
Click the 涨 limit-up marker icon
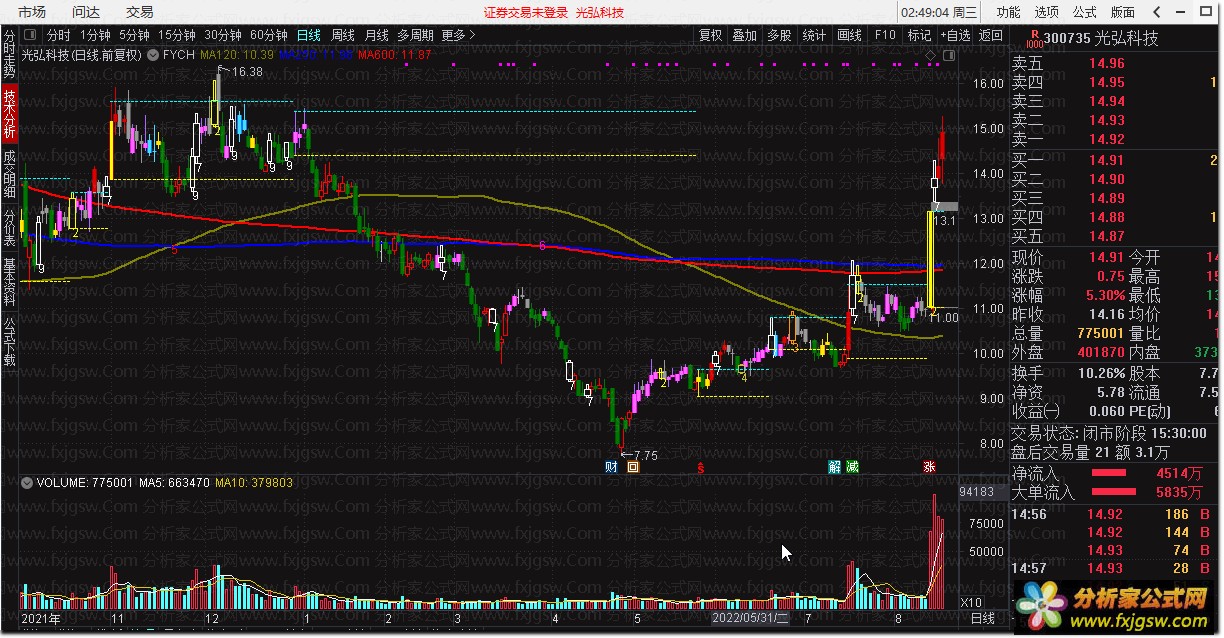[x=930, y=466]
